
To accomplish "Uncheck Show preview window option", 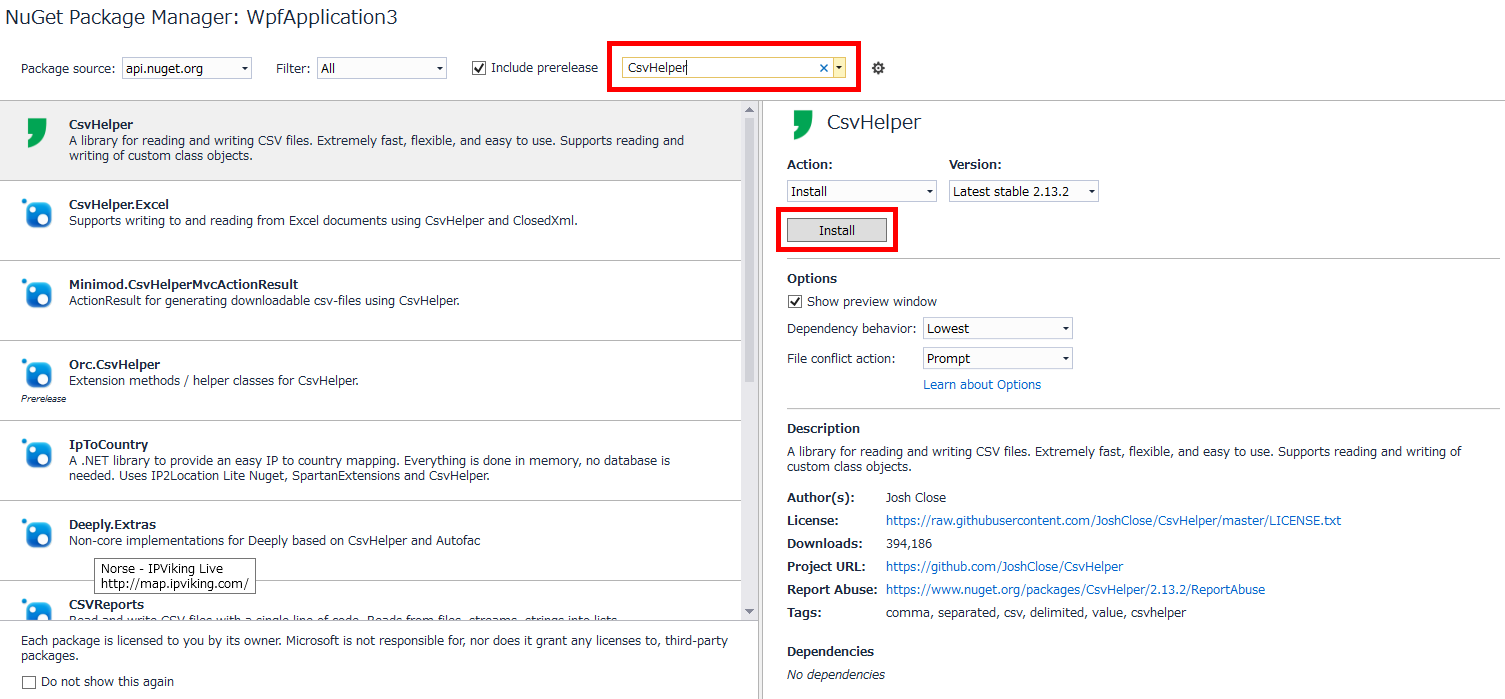I will click(795, 301).
